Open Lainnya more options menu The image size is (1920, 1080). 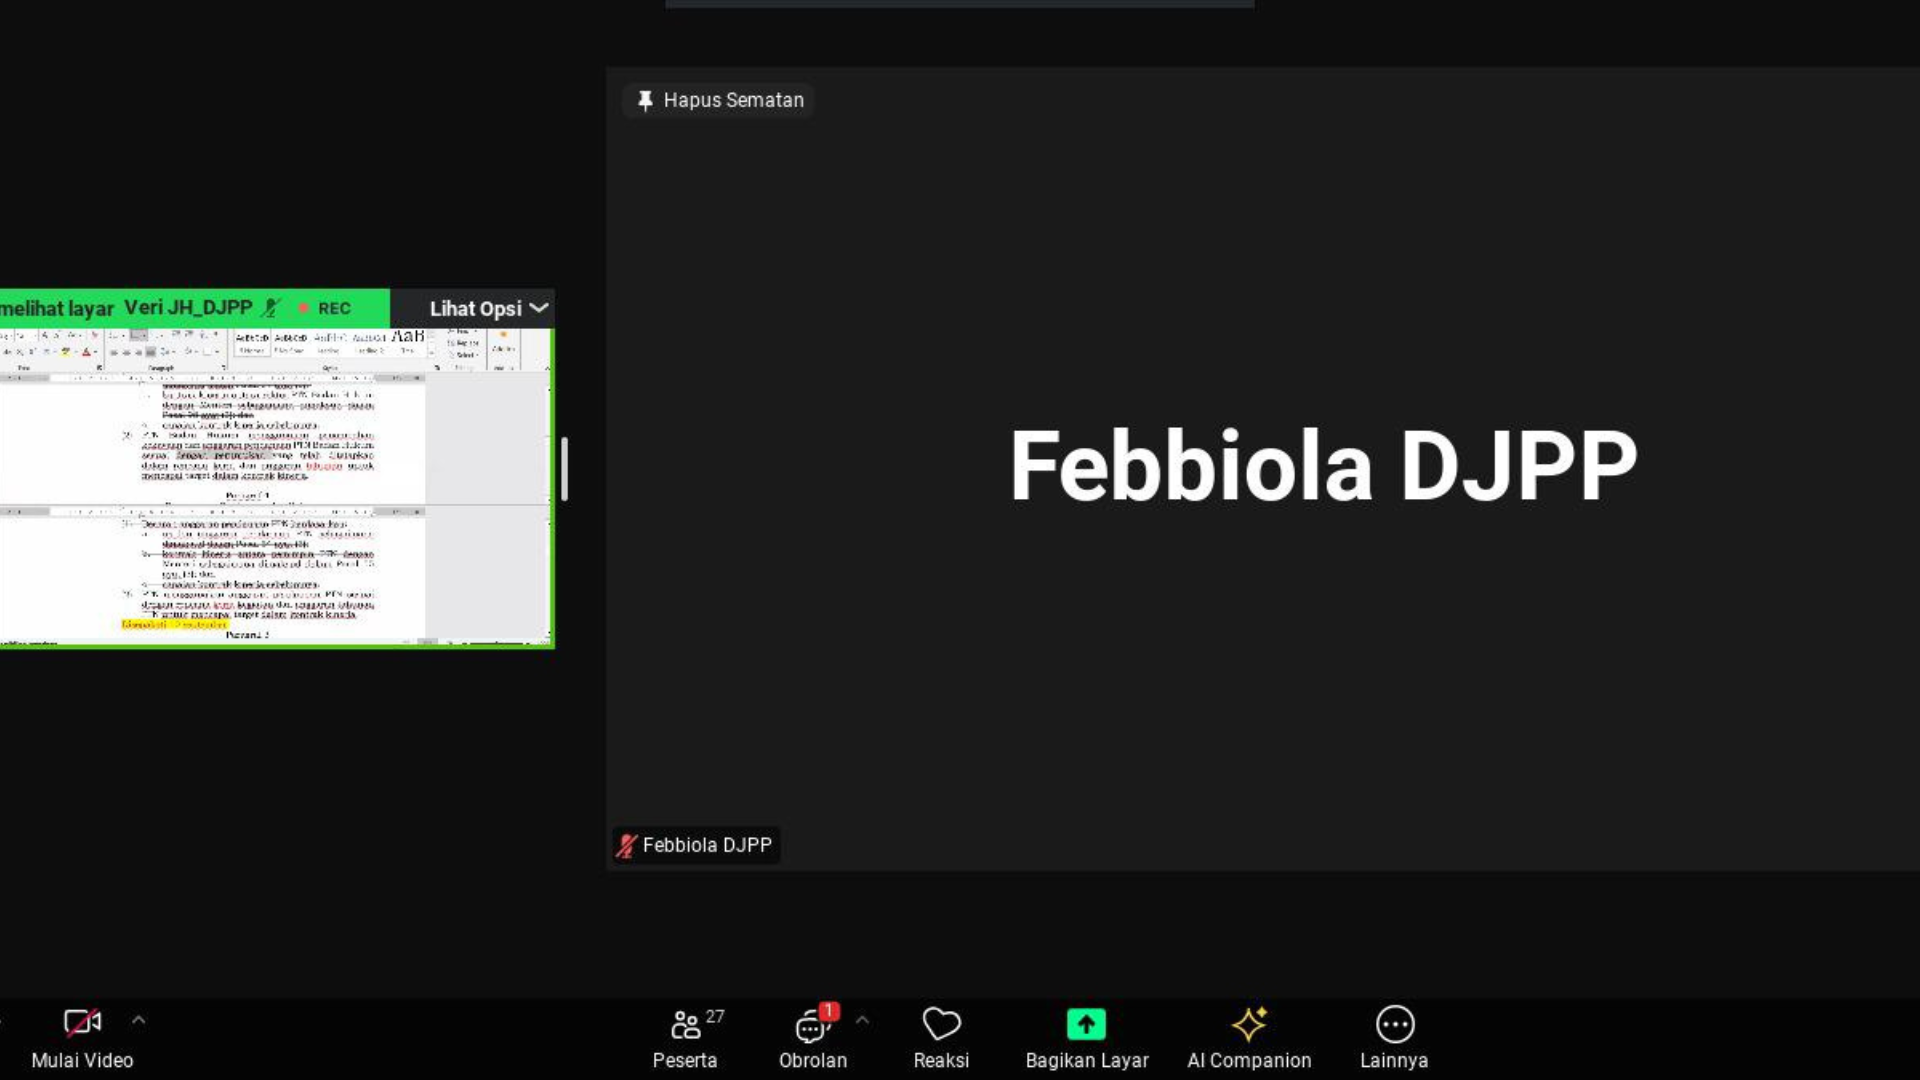click(x=1394, y=1039)
